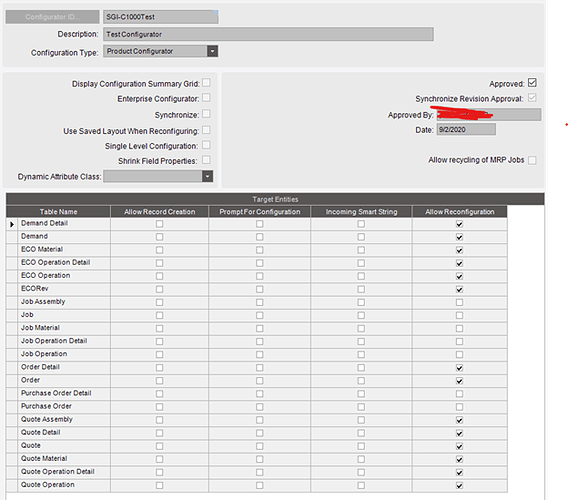Viewport: 568px width, 500px height.
Task: Select the Purchase Order Detail table row
Action: [256, 393]
